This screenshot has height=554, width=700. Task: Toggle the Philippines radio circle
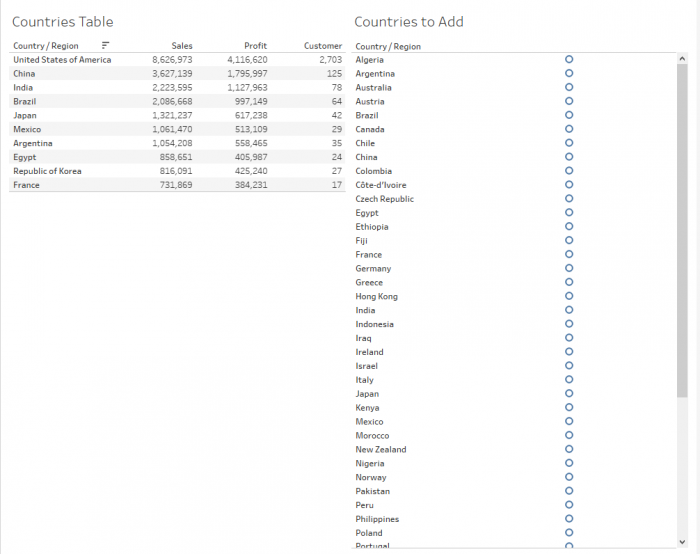pos(569,519)
